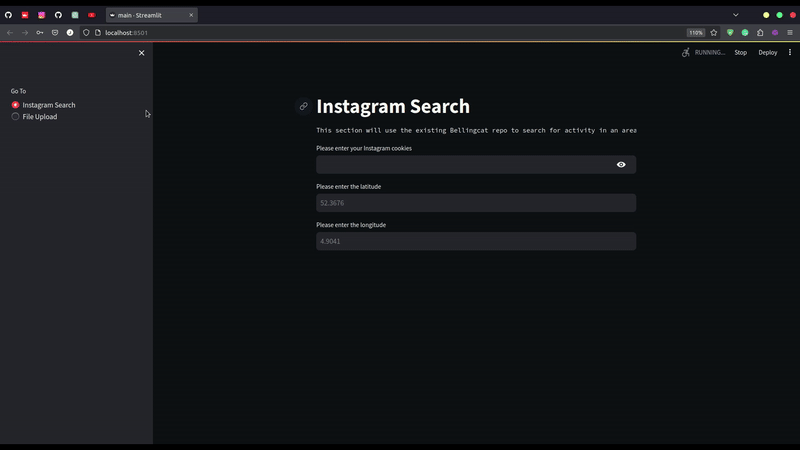Click the Bellingcat repo description text
Viewport: 800px width, 450px height.
coord(476,131)
